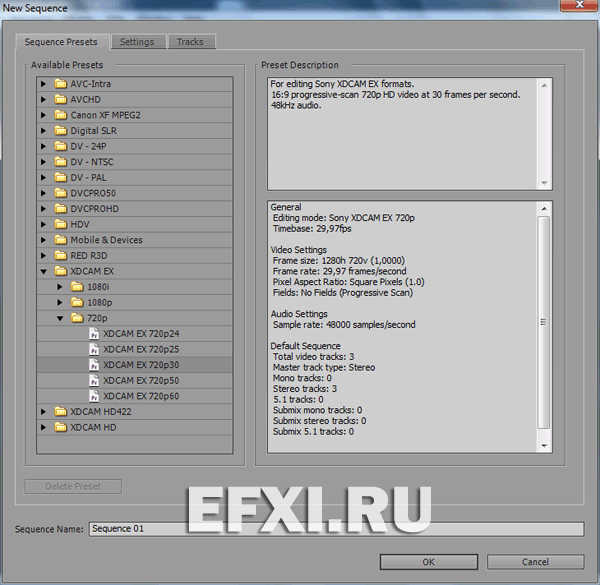This screenshot has height=585, width=600.
Task: Expand the AVCHD preset group
Action: pyautogui.click(x=43, y=99)
